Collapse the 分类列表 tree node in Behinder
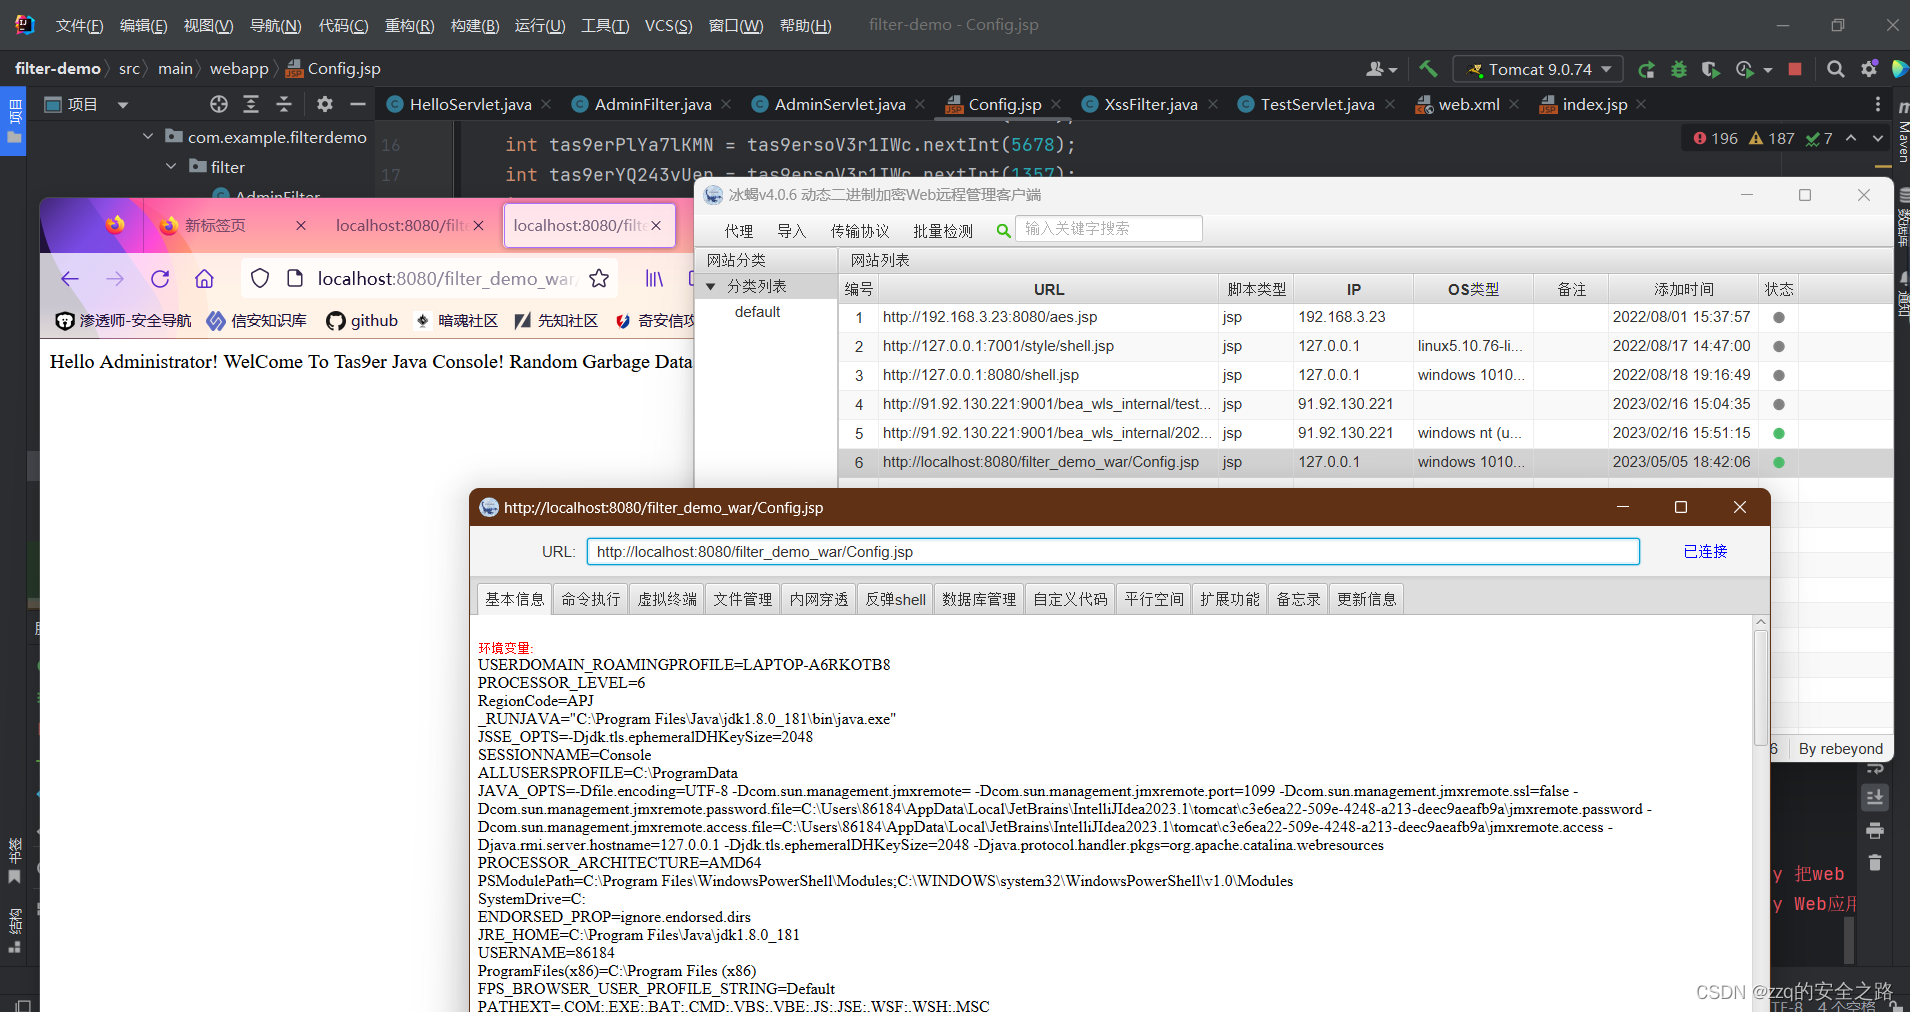The image size is (1910, 1012). [x=711, y=286]
